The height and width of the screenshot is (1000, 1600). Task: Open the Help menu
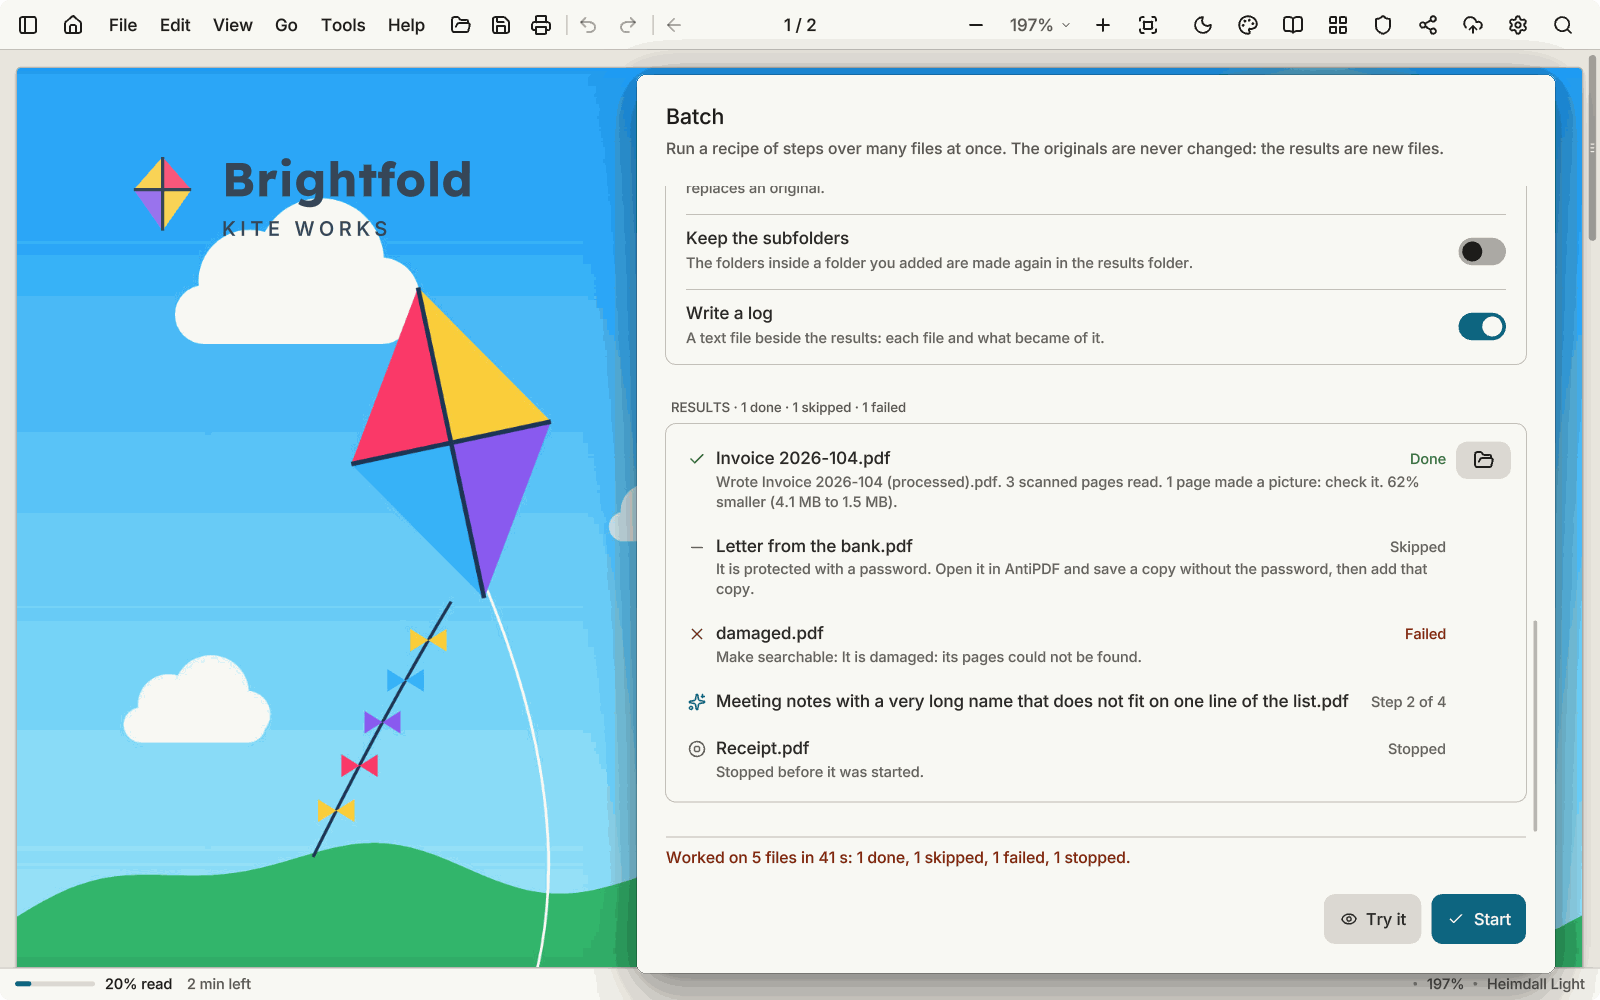[x=406, y=25]
